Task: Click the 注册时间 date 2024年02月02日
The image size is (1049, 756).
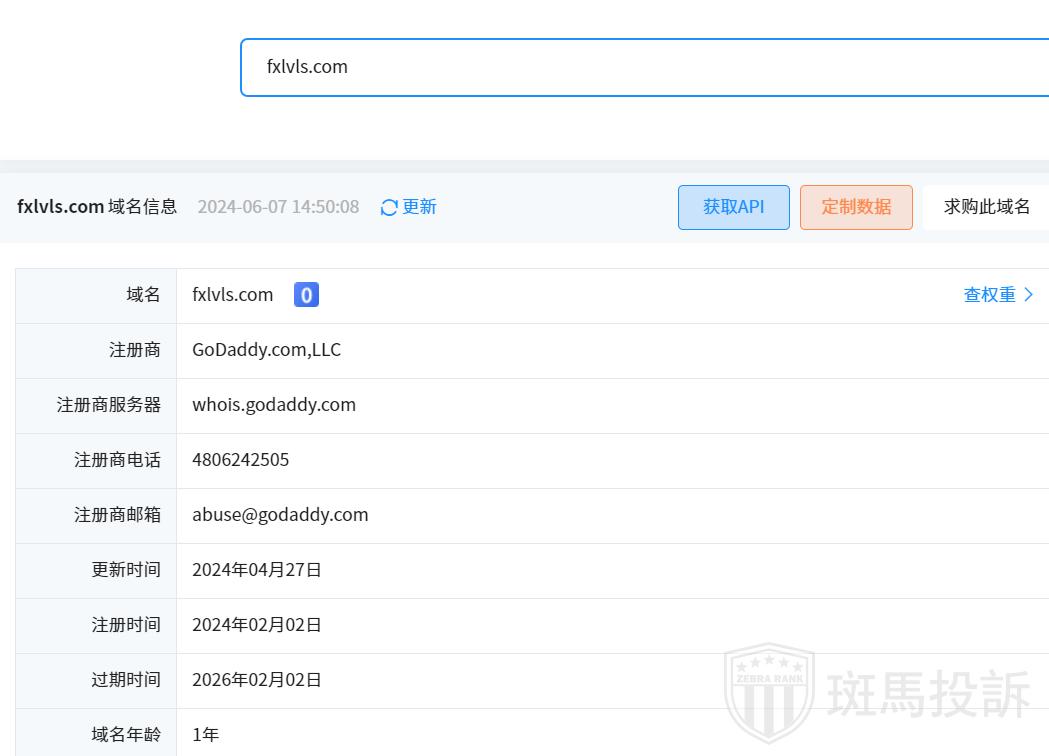Action: pos(257,625)
